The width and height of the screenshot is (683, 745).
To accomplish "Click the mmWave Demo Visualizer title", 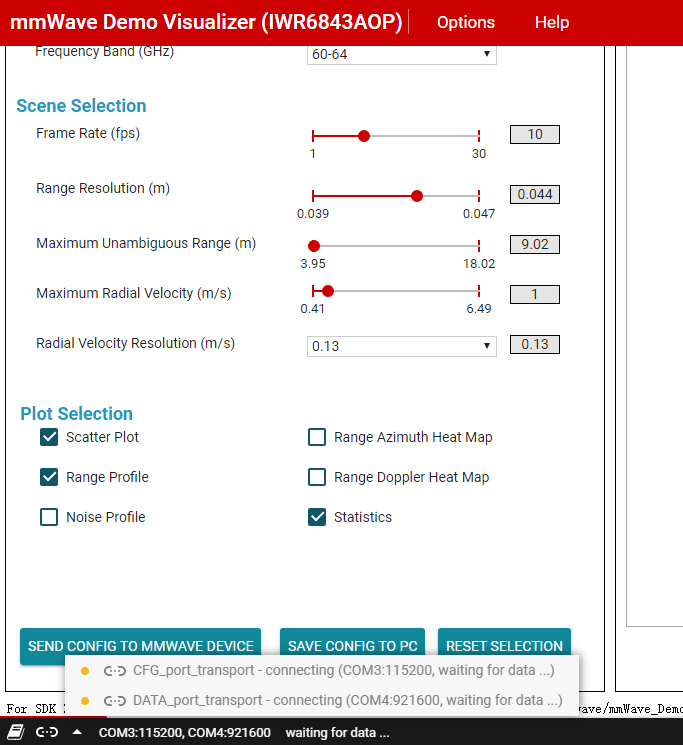I will (x=206, y=22).
